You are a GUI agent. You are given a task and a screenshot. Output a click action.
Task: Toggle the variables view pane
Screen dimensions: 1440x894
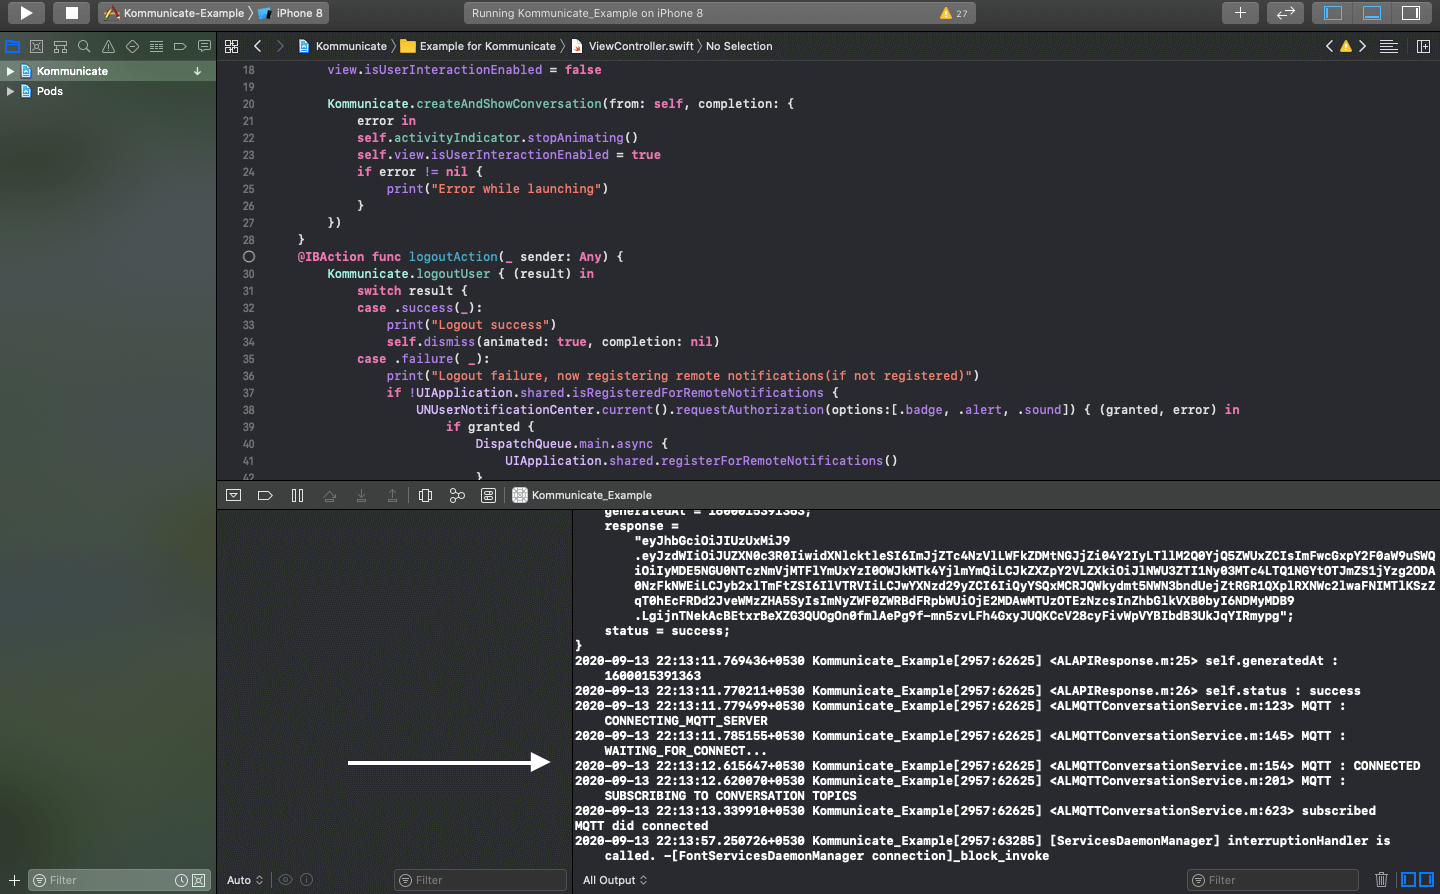1409,880
